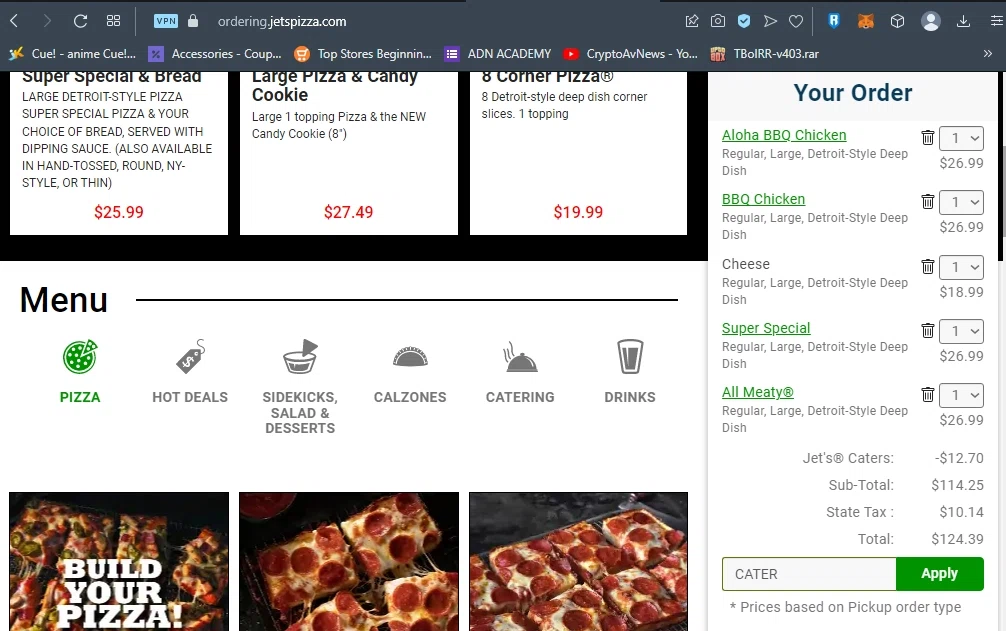Click the drinks cup icon
Screen dimensions: 1006x631
pyautogui.click(x=630, y=357)
